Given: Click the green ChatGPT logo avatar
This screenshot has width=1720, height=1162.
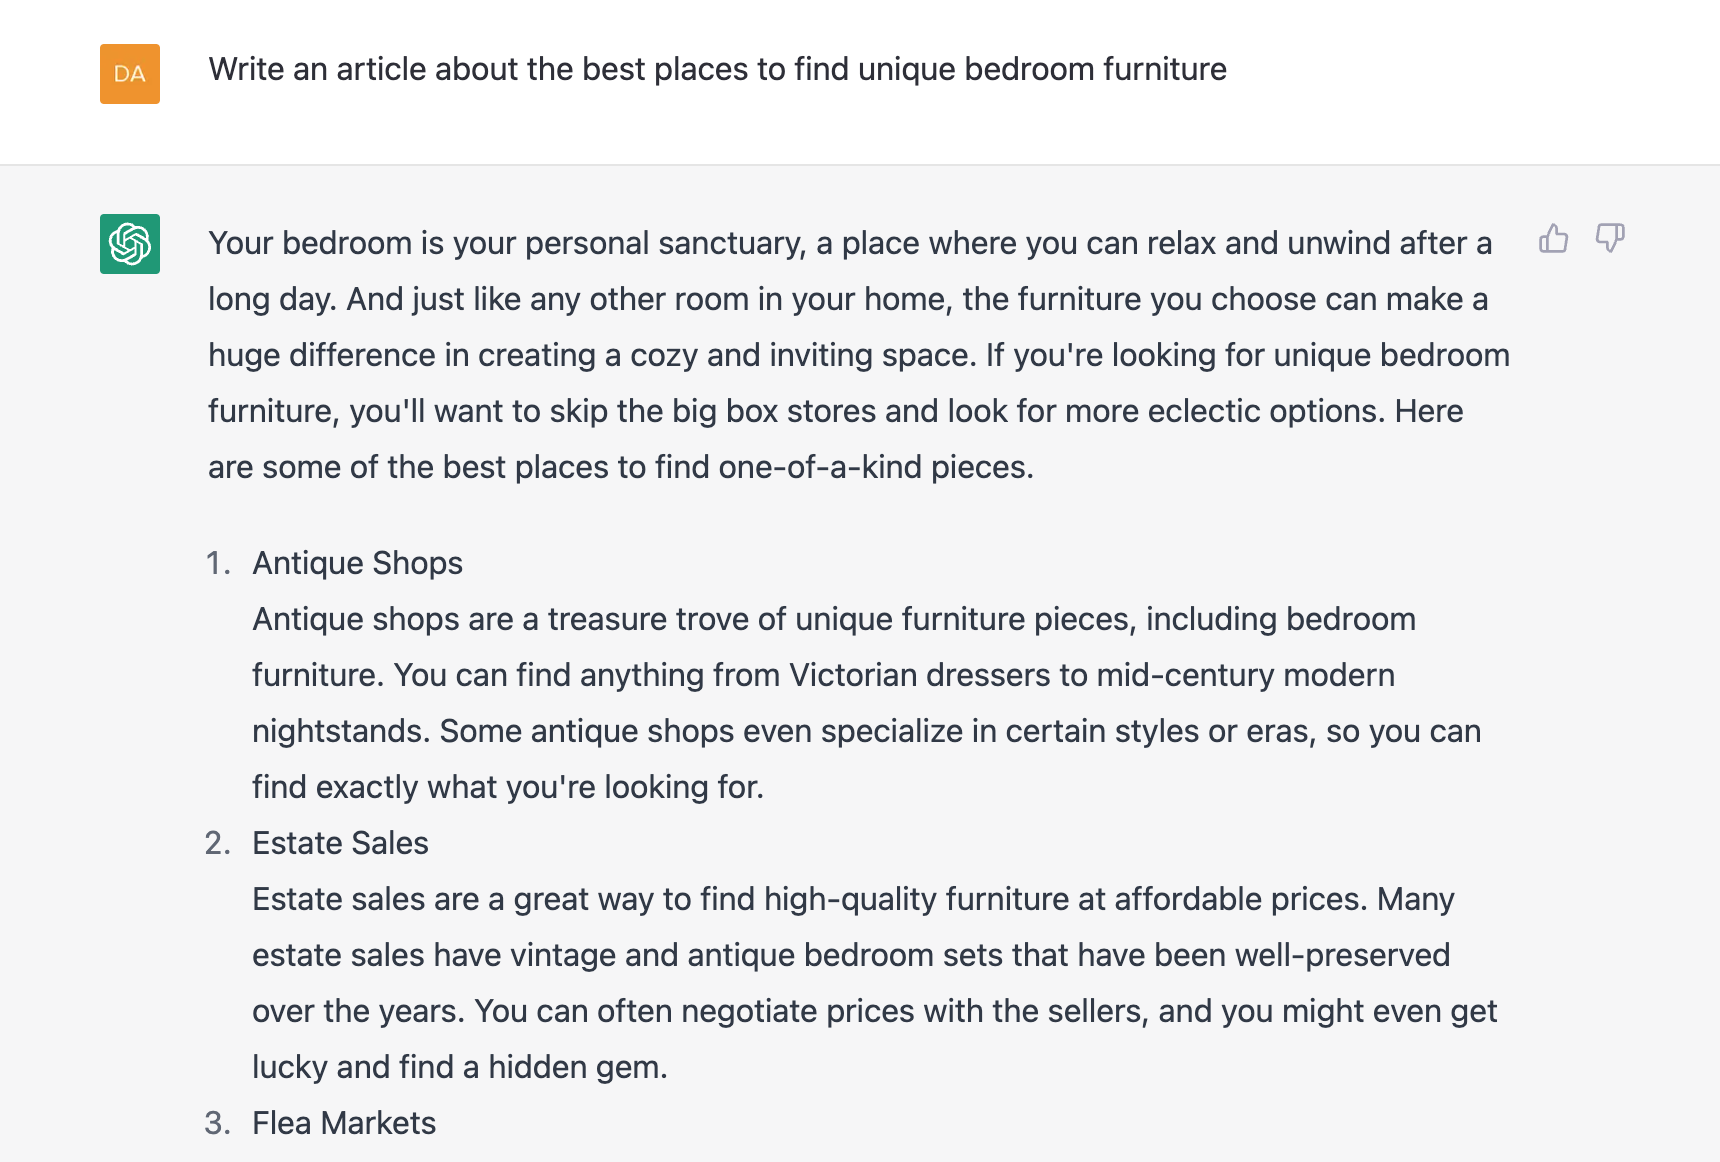Looking at the screenshot, I should (130, 244).
